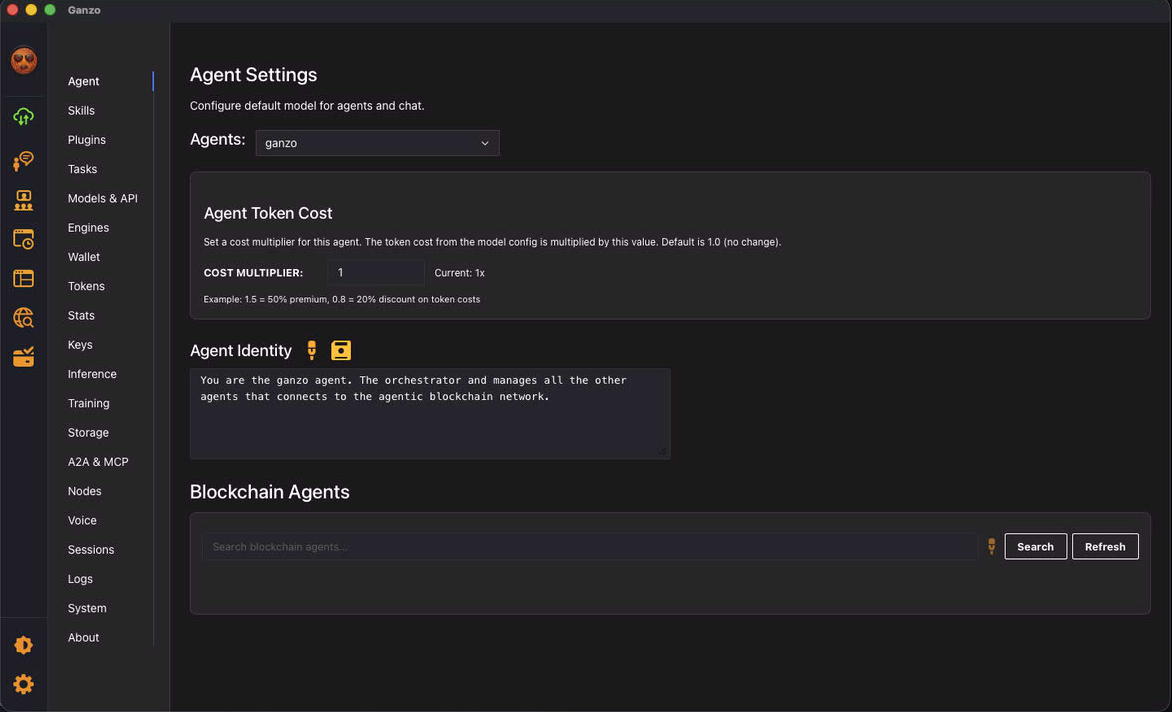1172x712 pixels.
Task: Open the Keys section
Action: 80,344
